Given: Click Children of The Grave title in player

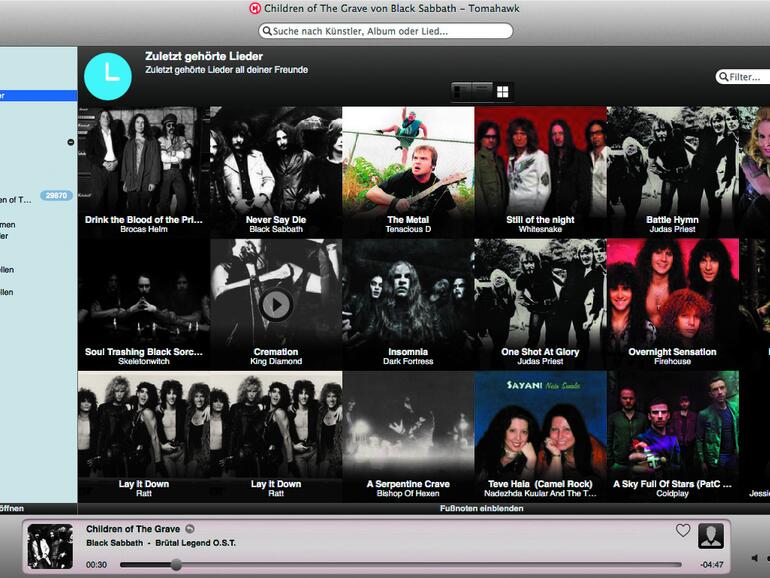Looking at the screenshot, I should tap(133, 529).
